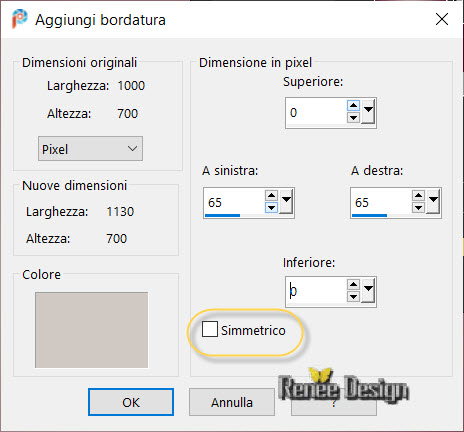
Task: Expand the Inferiore slider dropdown arrow
Action: click(368, 291)
